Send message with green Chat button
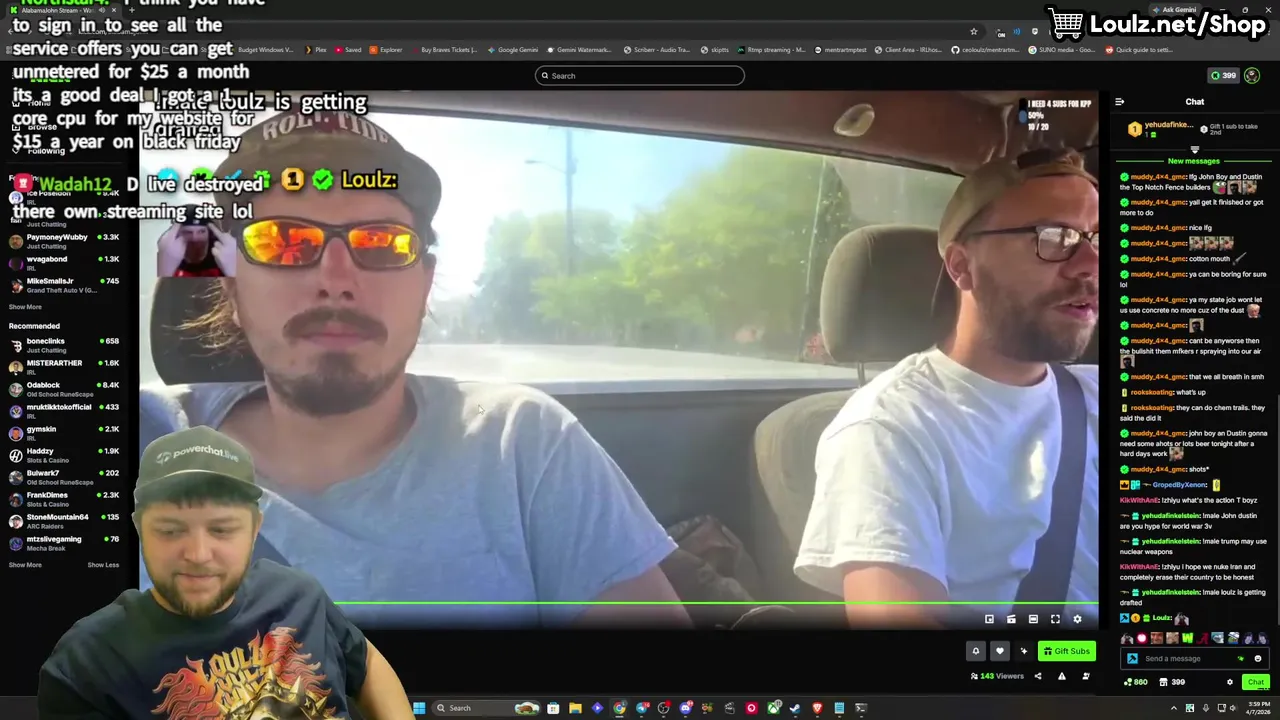Viewport: 1280px width, 720px height. [1256, 682]
